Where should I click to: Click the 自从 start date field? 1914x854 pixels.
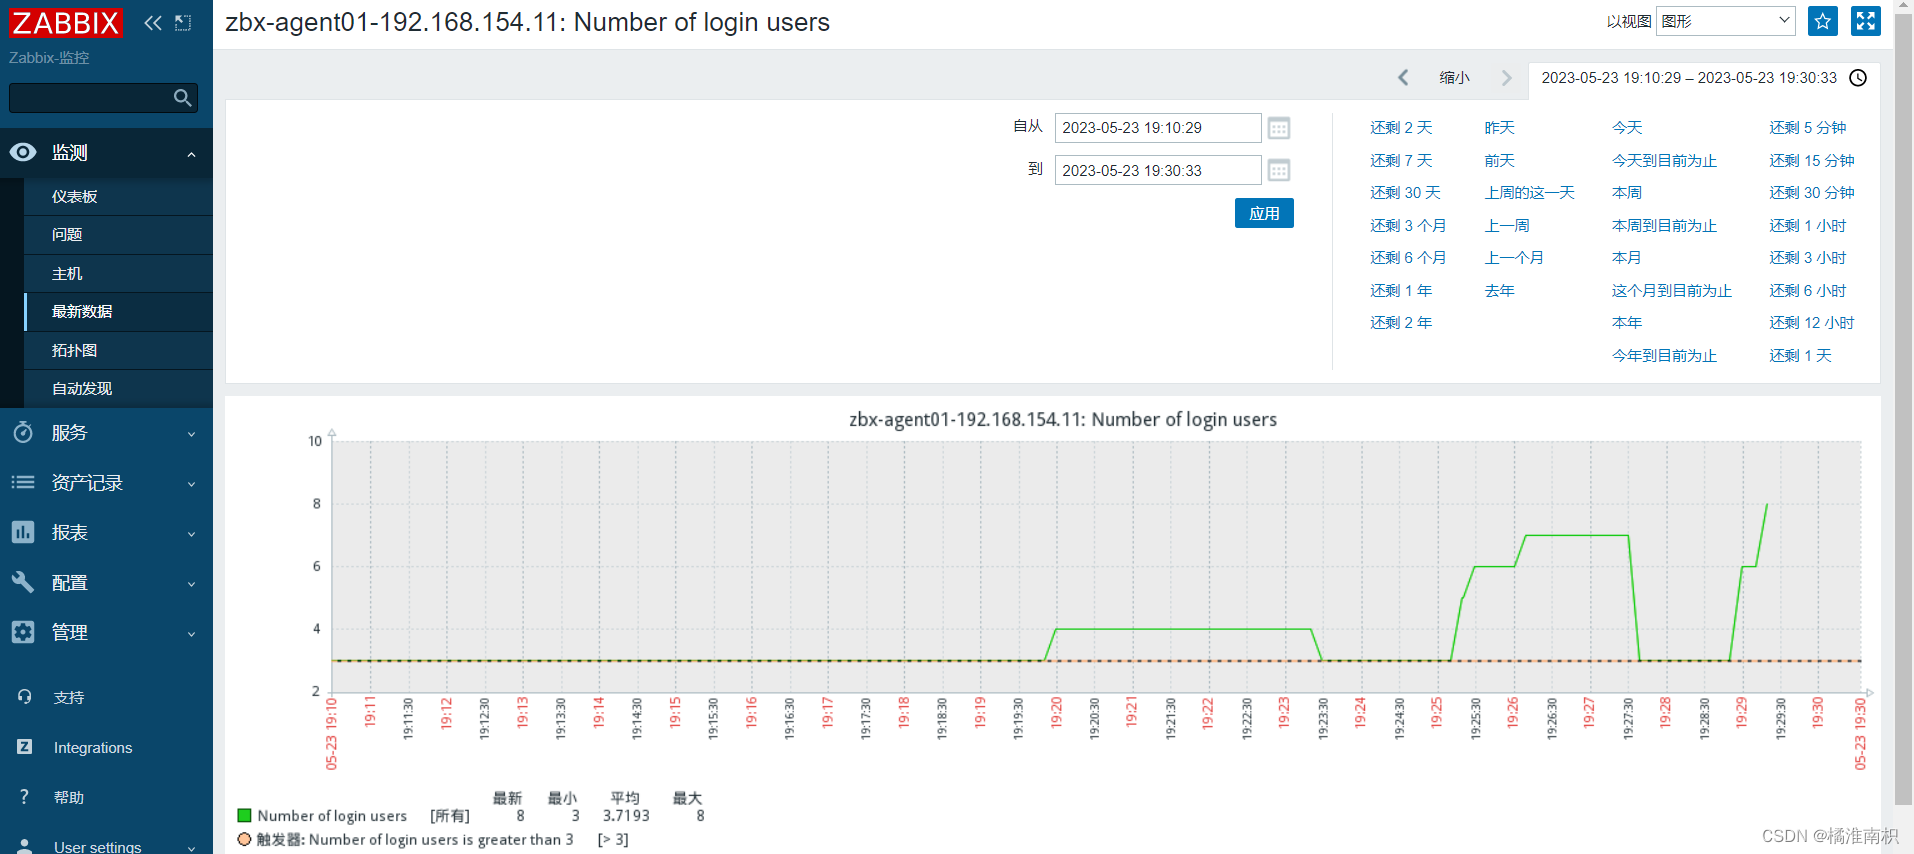[1158, 128]
